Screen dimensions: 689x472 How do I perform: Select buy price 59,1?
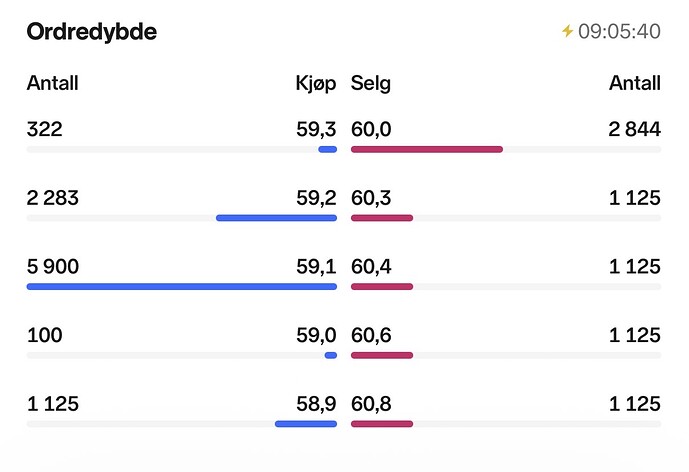point(316,267)
